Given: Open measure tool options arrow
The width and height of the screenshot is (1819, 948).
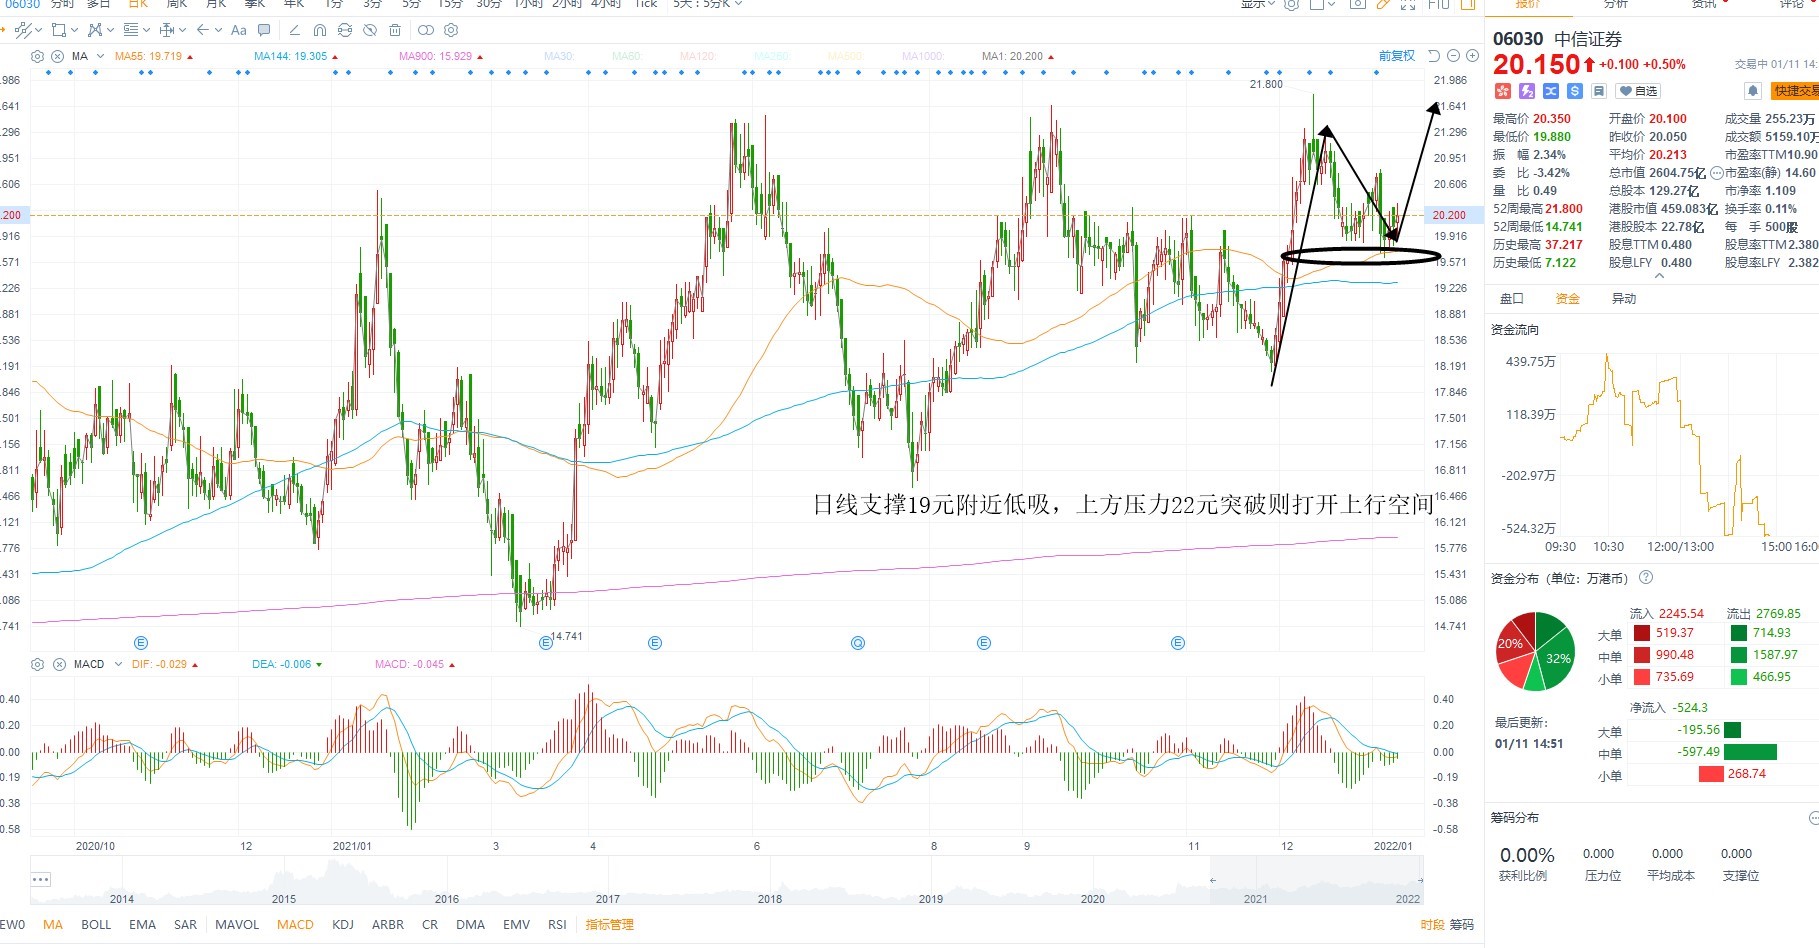Looking at the screenshot, I should coord(183,30).
